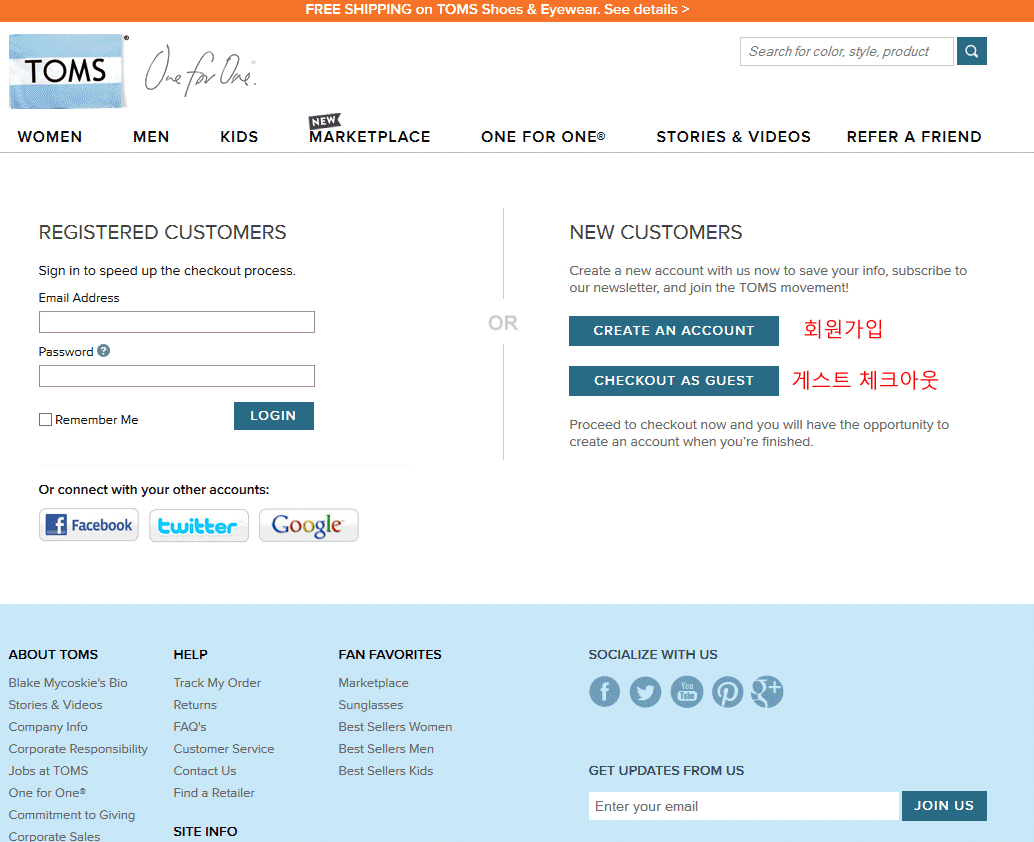Enable the Remember Me checkbox
The image size is (1034, 842).
pos(45,420)
